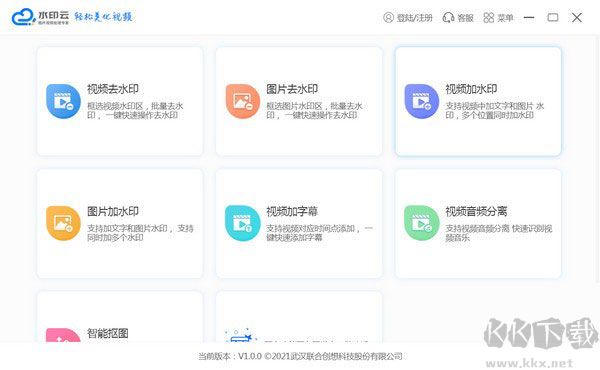Image resolution: width=600 pixels, height=370 pixels.
Task: Open the 视频音频分离 title
Action: (476, 211)
